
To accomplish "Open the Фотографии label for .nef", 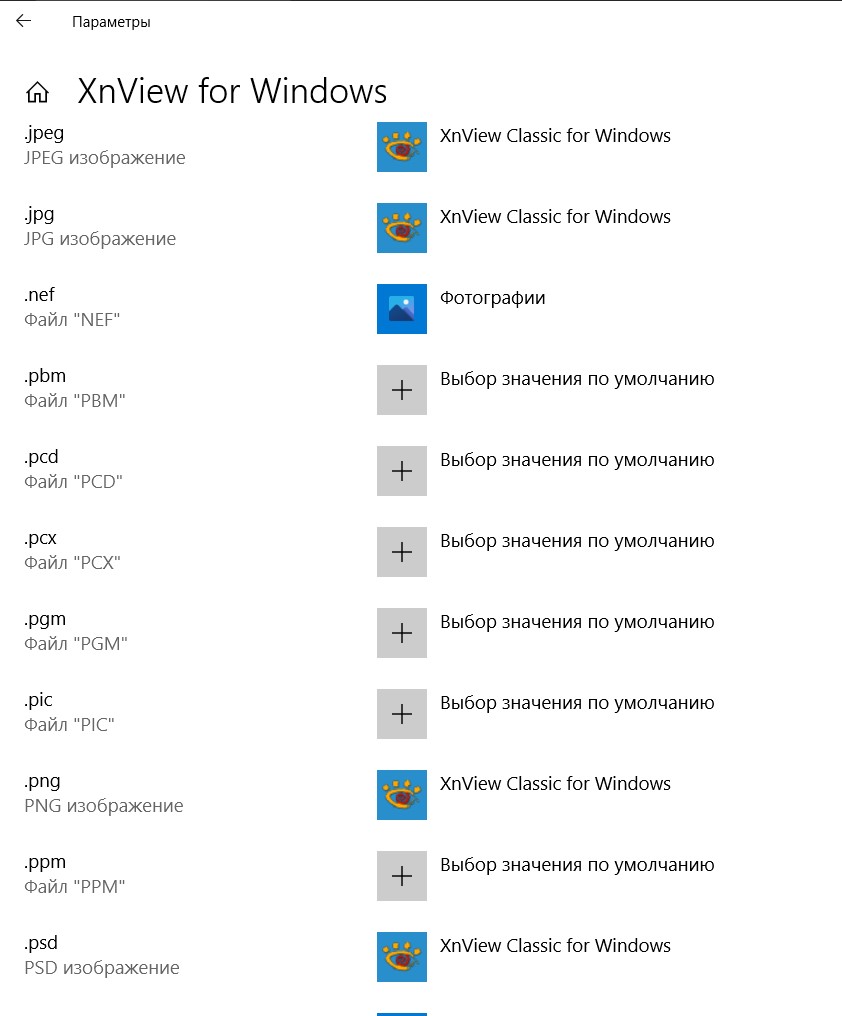I will point(493,298).
